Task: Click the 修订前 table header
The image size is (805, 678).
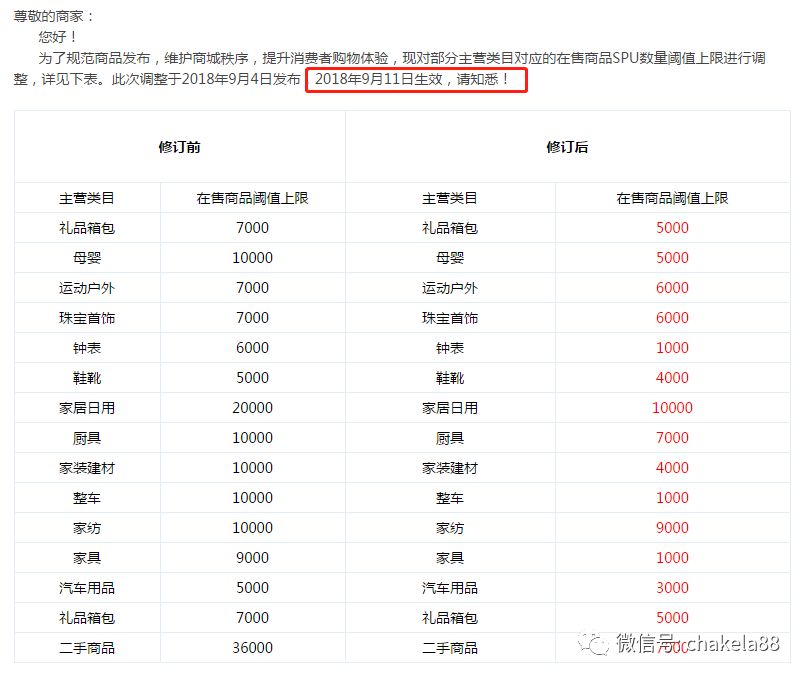Action: point(179,147)
